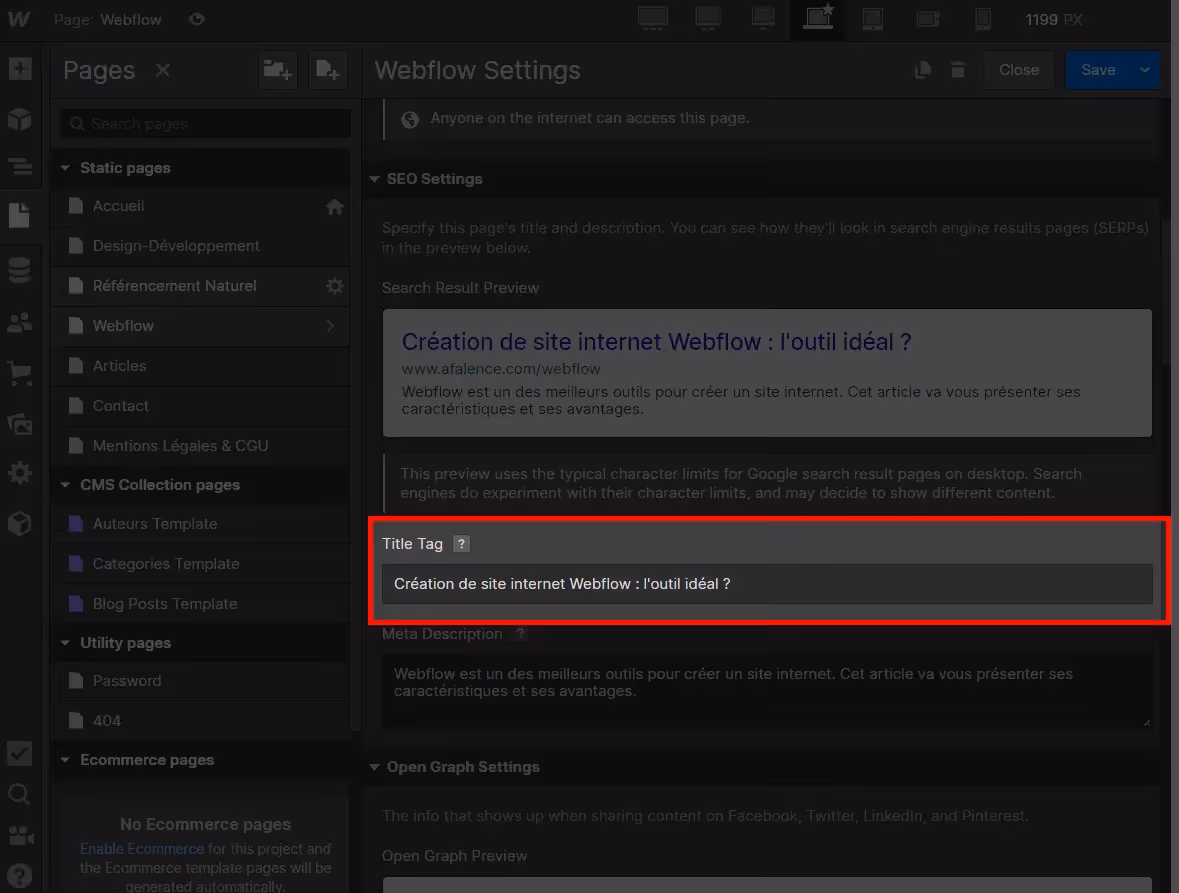Click the Title Tag help icon

pos(461,543)
